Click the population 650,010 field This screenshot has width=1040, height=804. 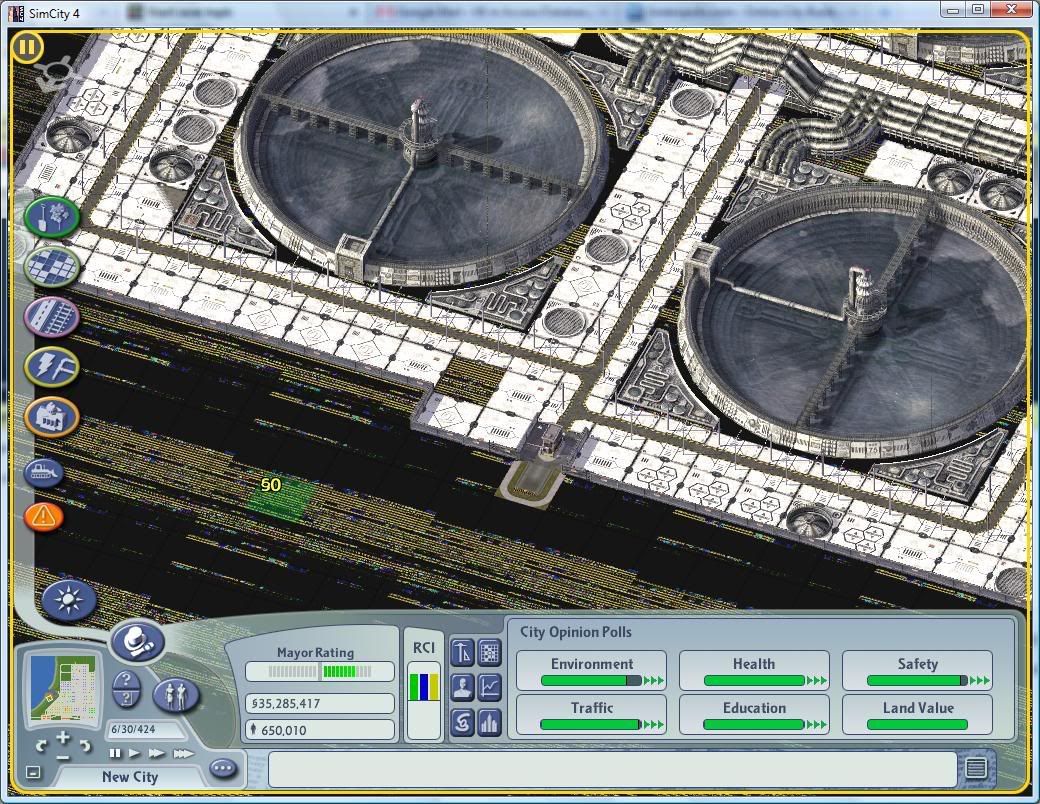coord(320,730)
